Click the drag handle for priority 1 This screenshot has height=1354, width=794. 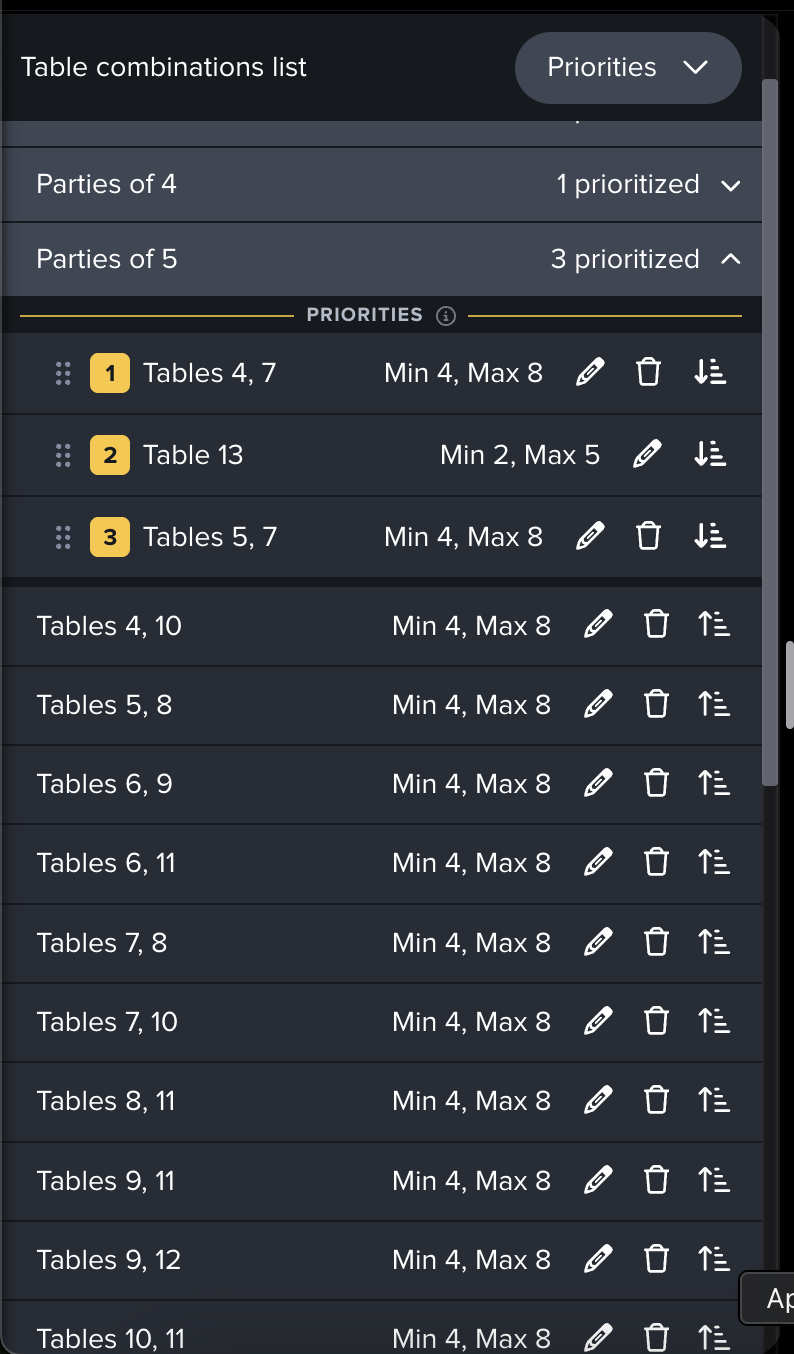click(63, 374)
